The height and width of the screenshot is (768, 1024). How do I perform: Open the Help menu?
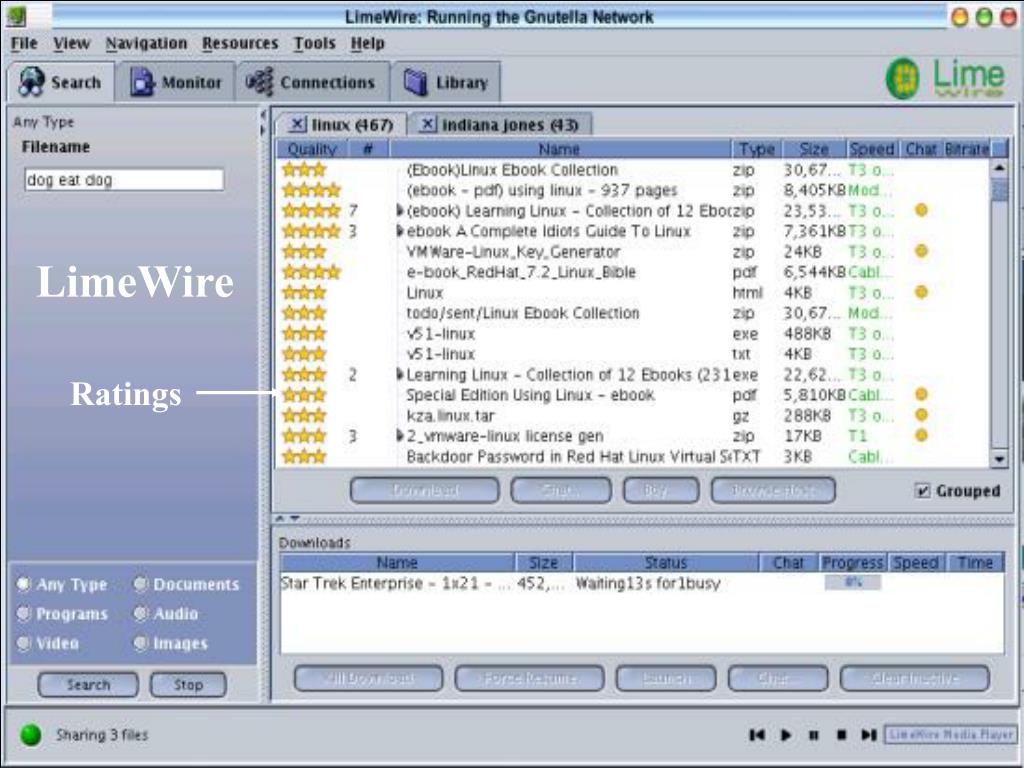click(368, 43)
